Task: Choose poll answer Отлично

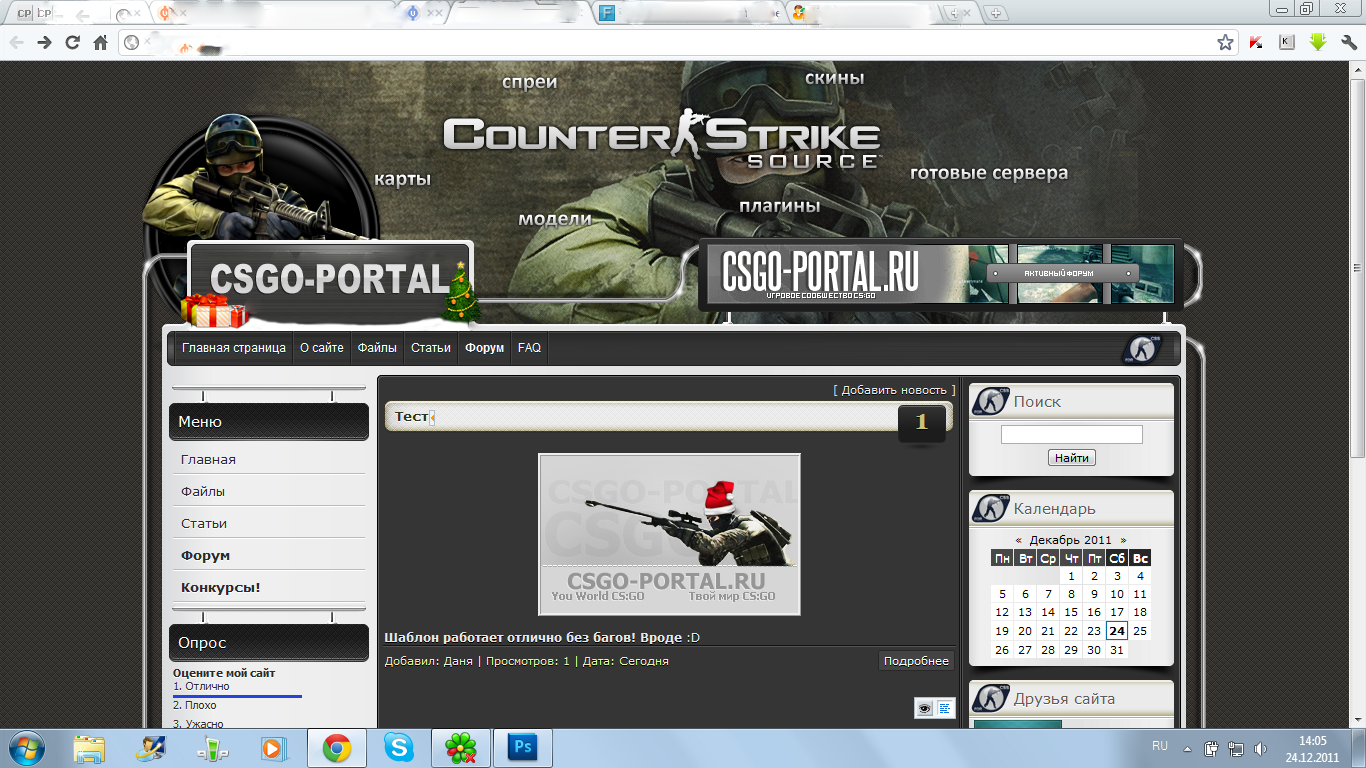Action: pyautogui.click(x=201, y=686)
